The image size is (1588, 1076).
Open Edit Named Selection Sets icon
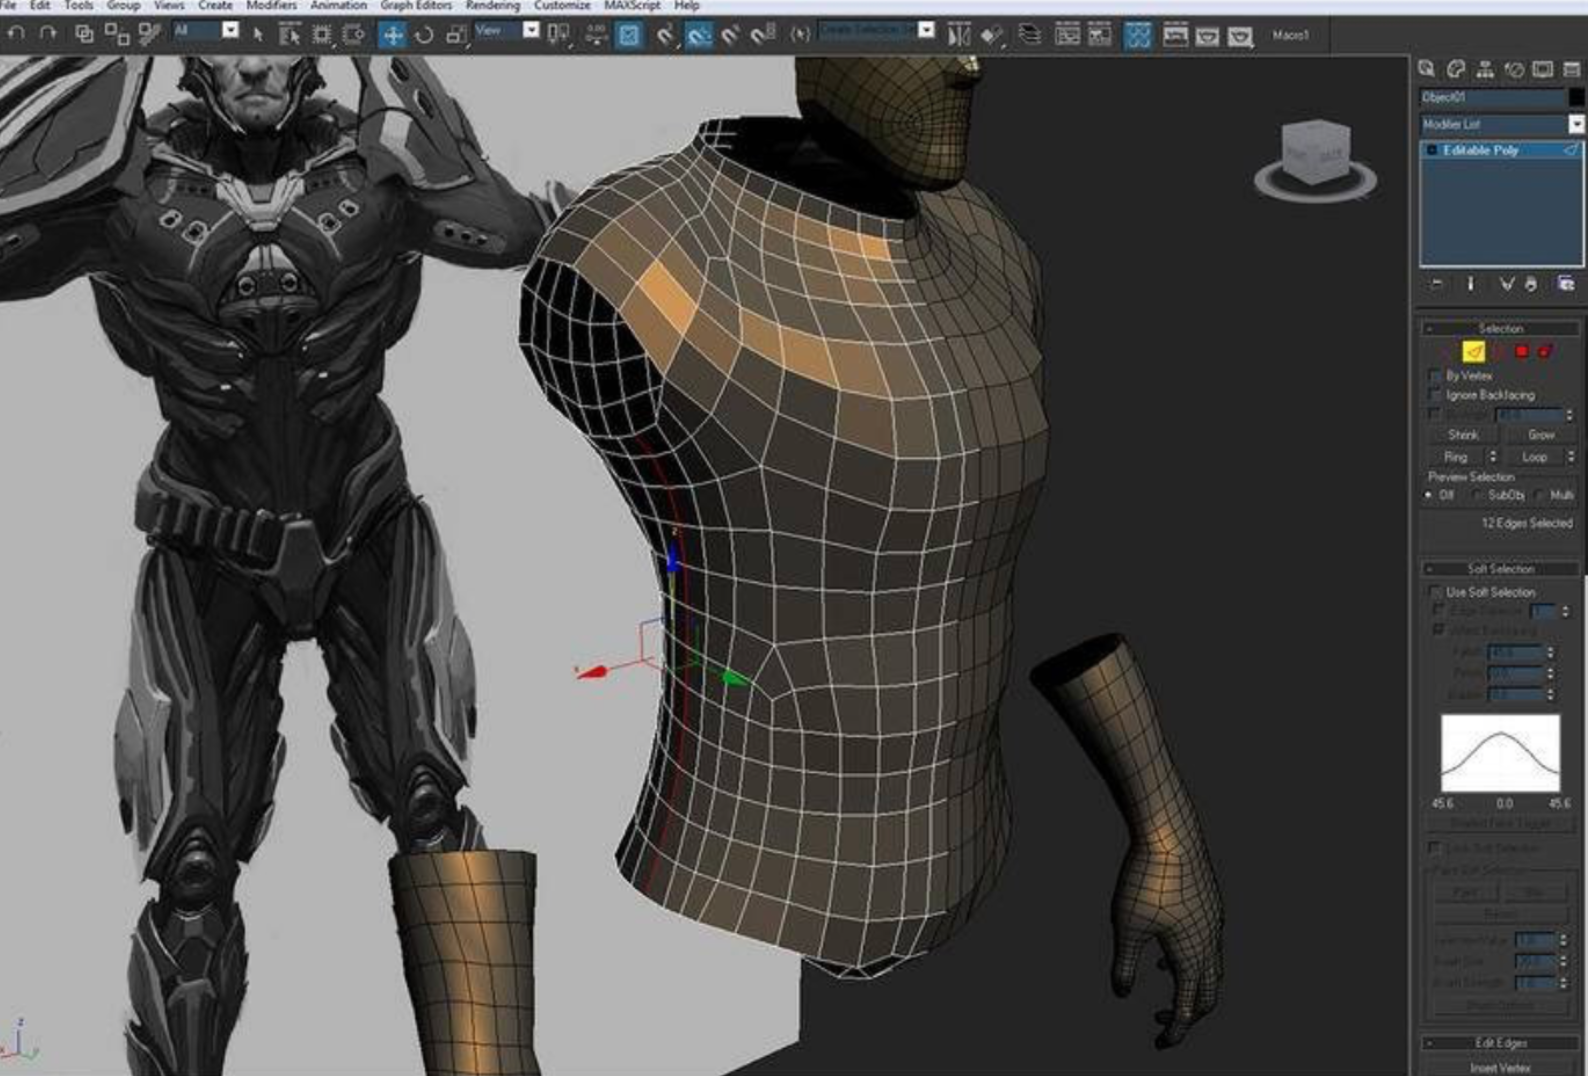800,35
